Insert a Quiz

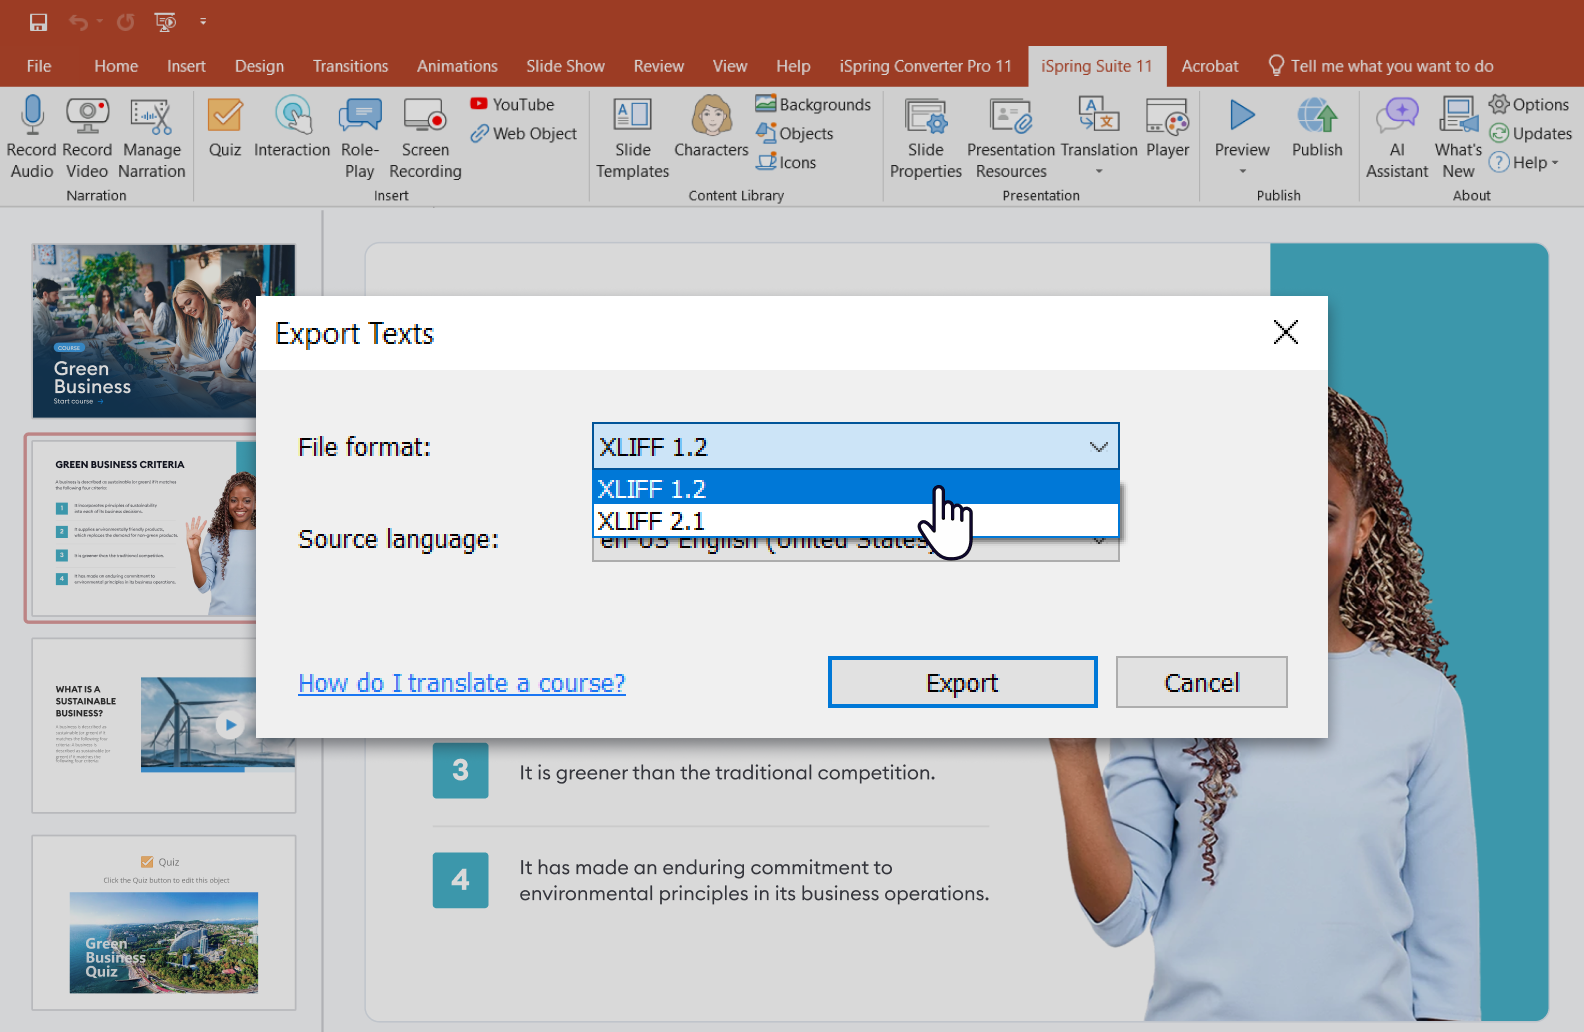[225, 126]
